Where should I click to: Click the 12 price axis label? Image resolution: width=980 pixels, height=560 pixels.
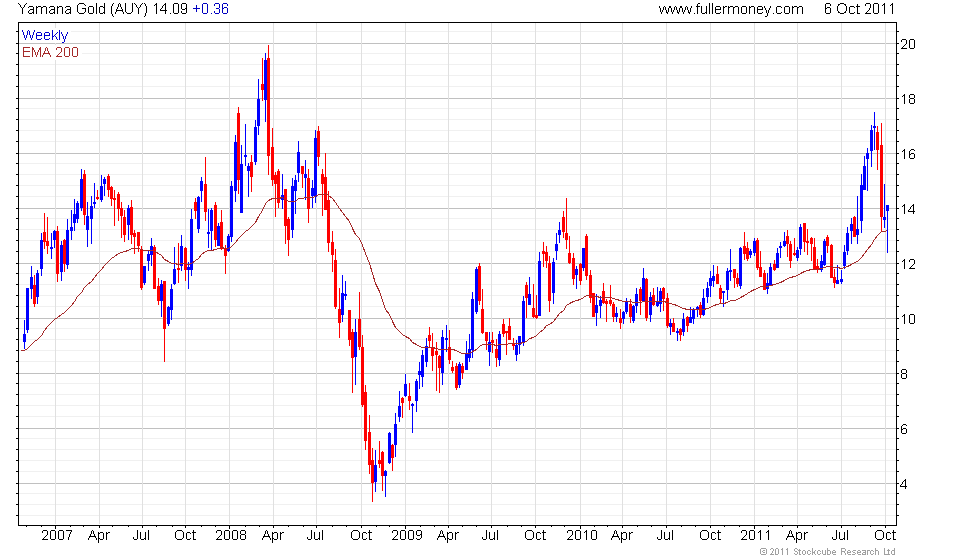tap(908, 264)
